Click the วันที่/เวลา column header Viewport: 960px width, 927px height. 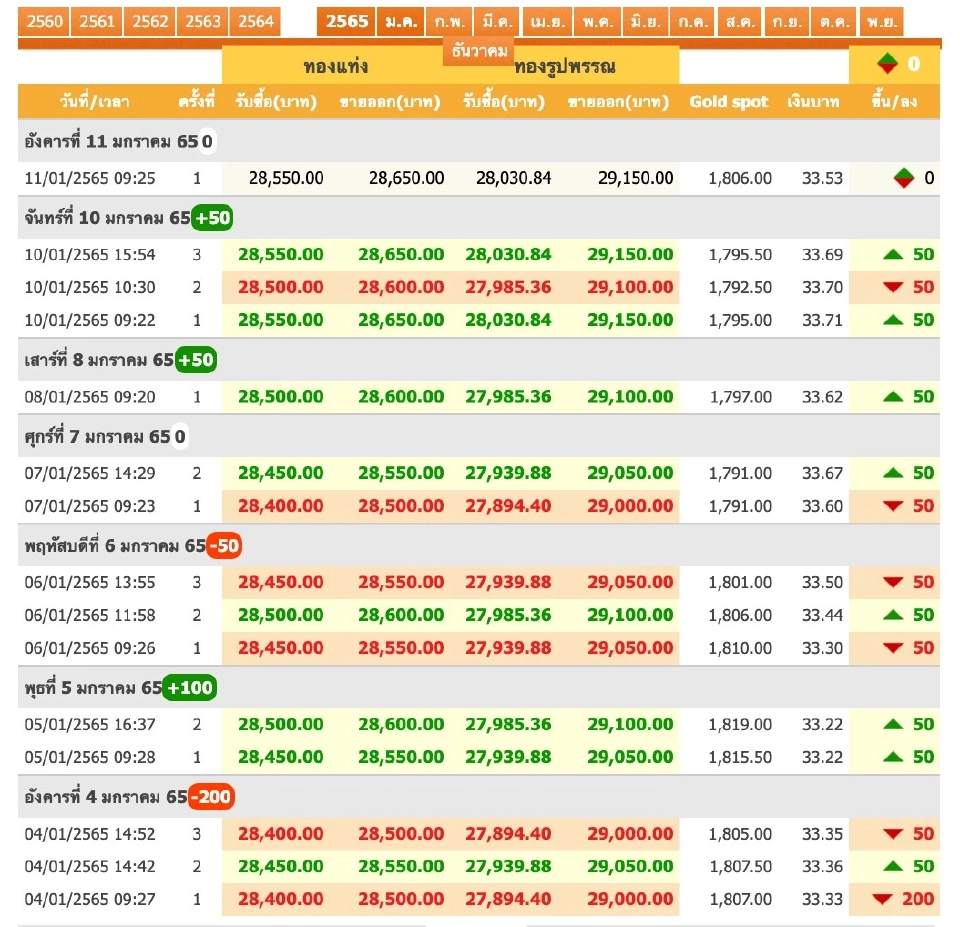pyautogui.click(x=93, y=101)
